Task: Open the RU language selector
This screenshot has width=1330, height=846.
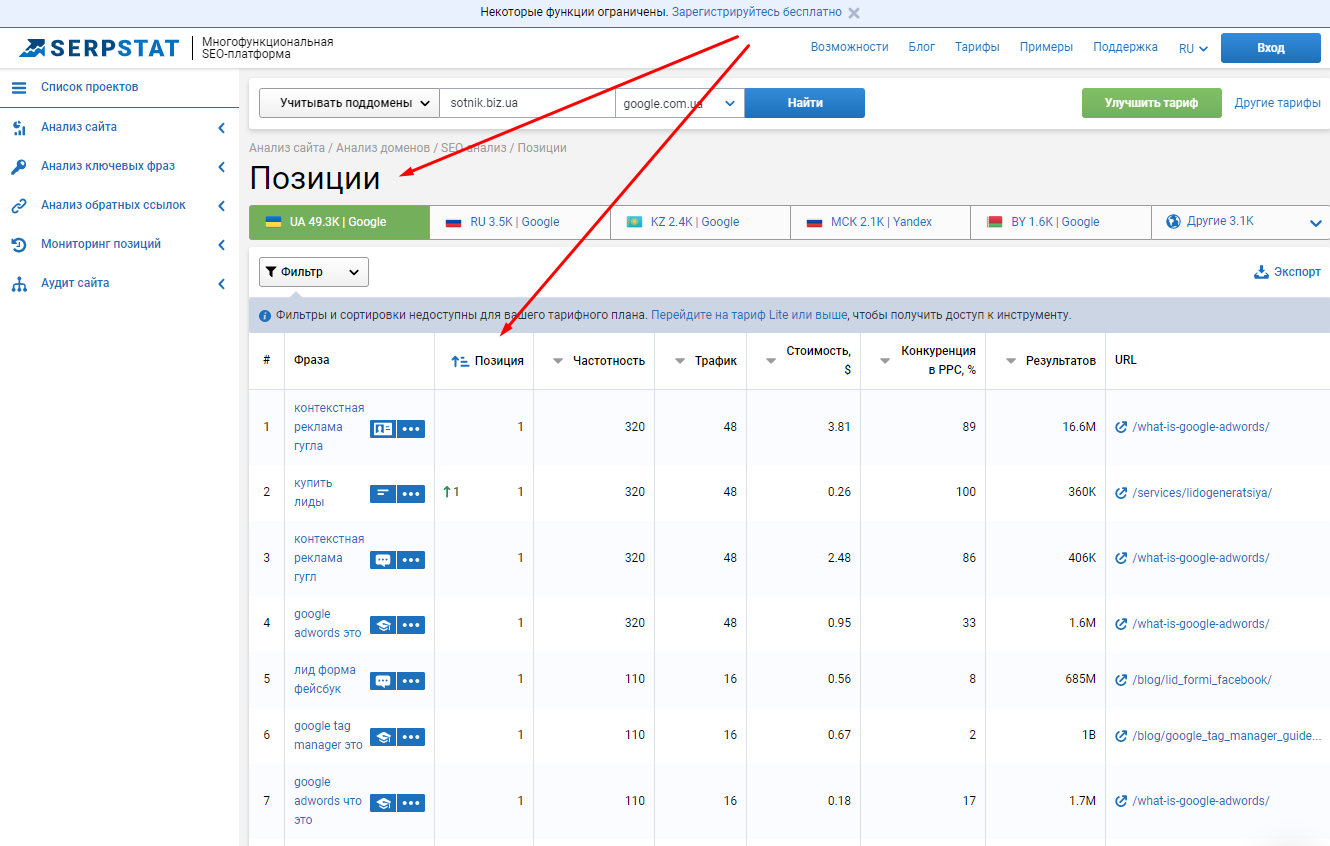Action: pyautogui.click(x=1193, y=48)
